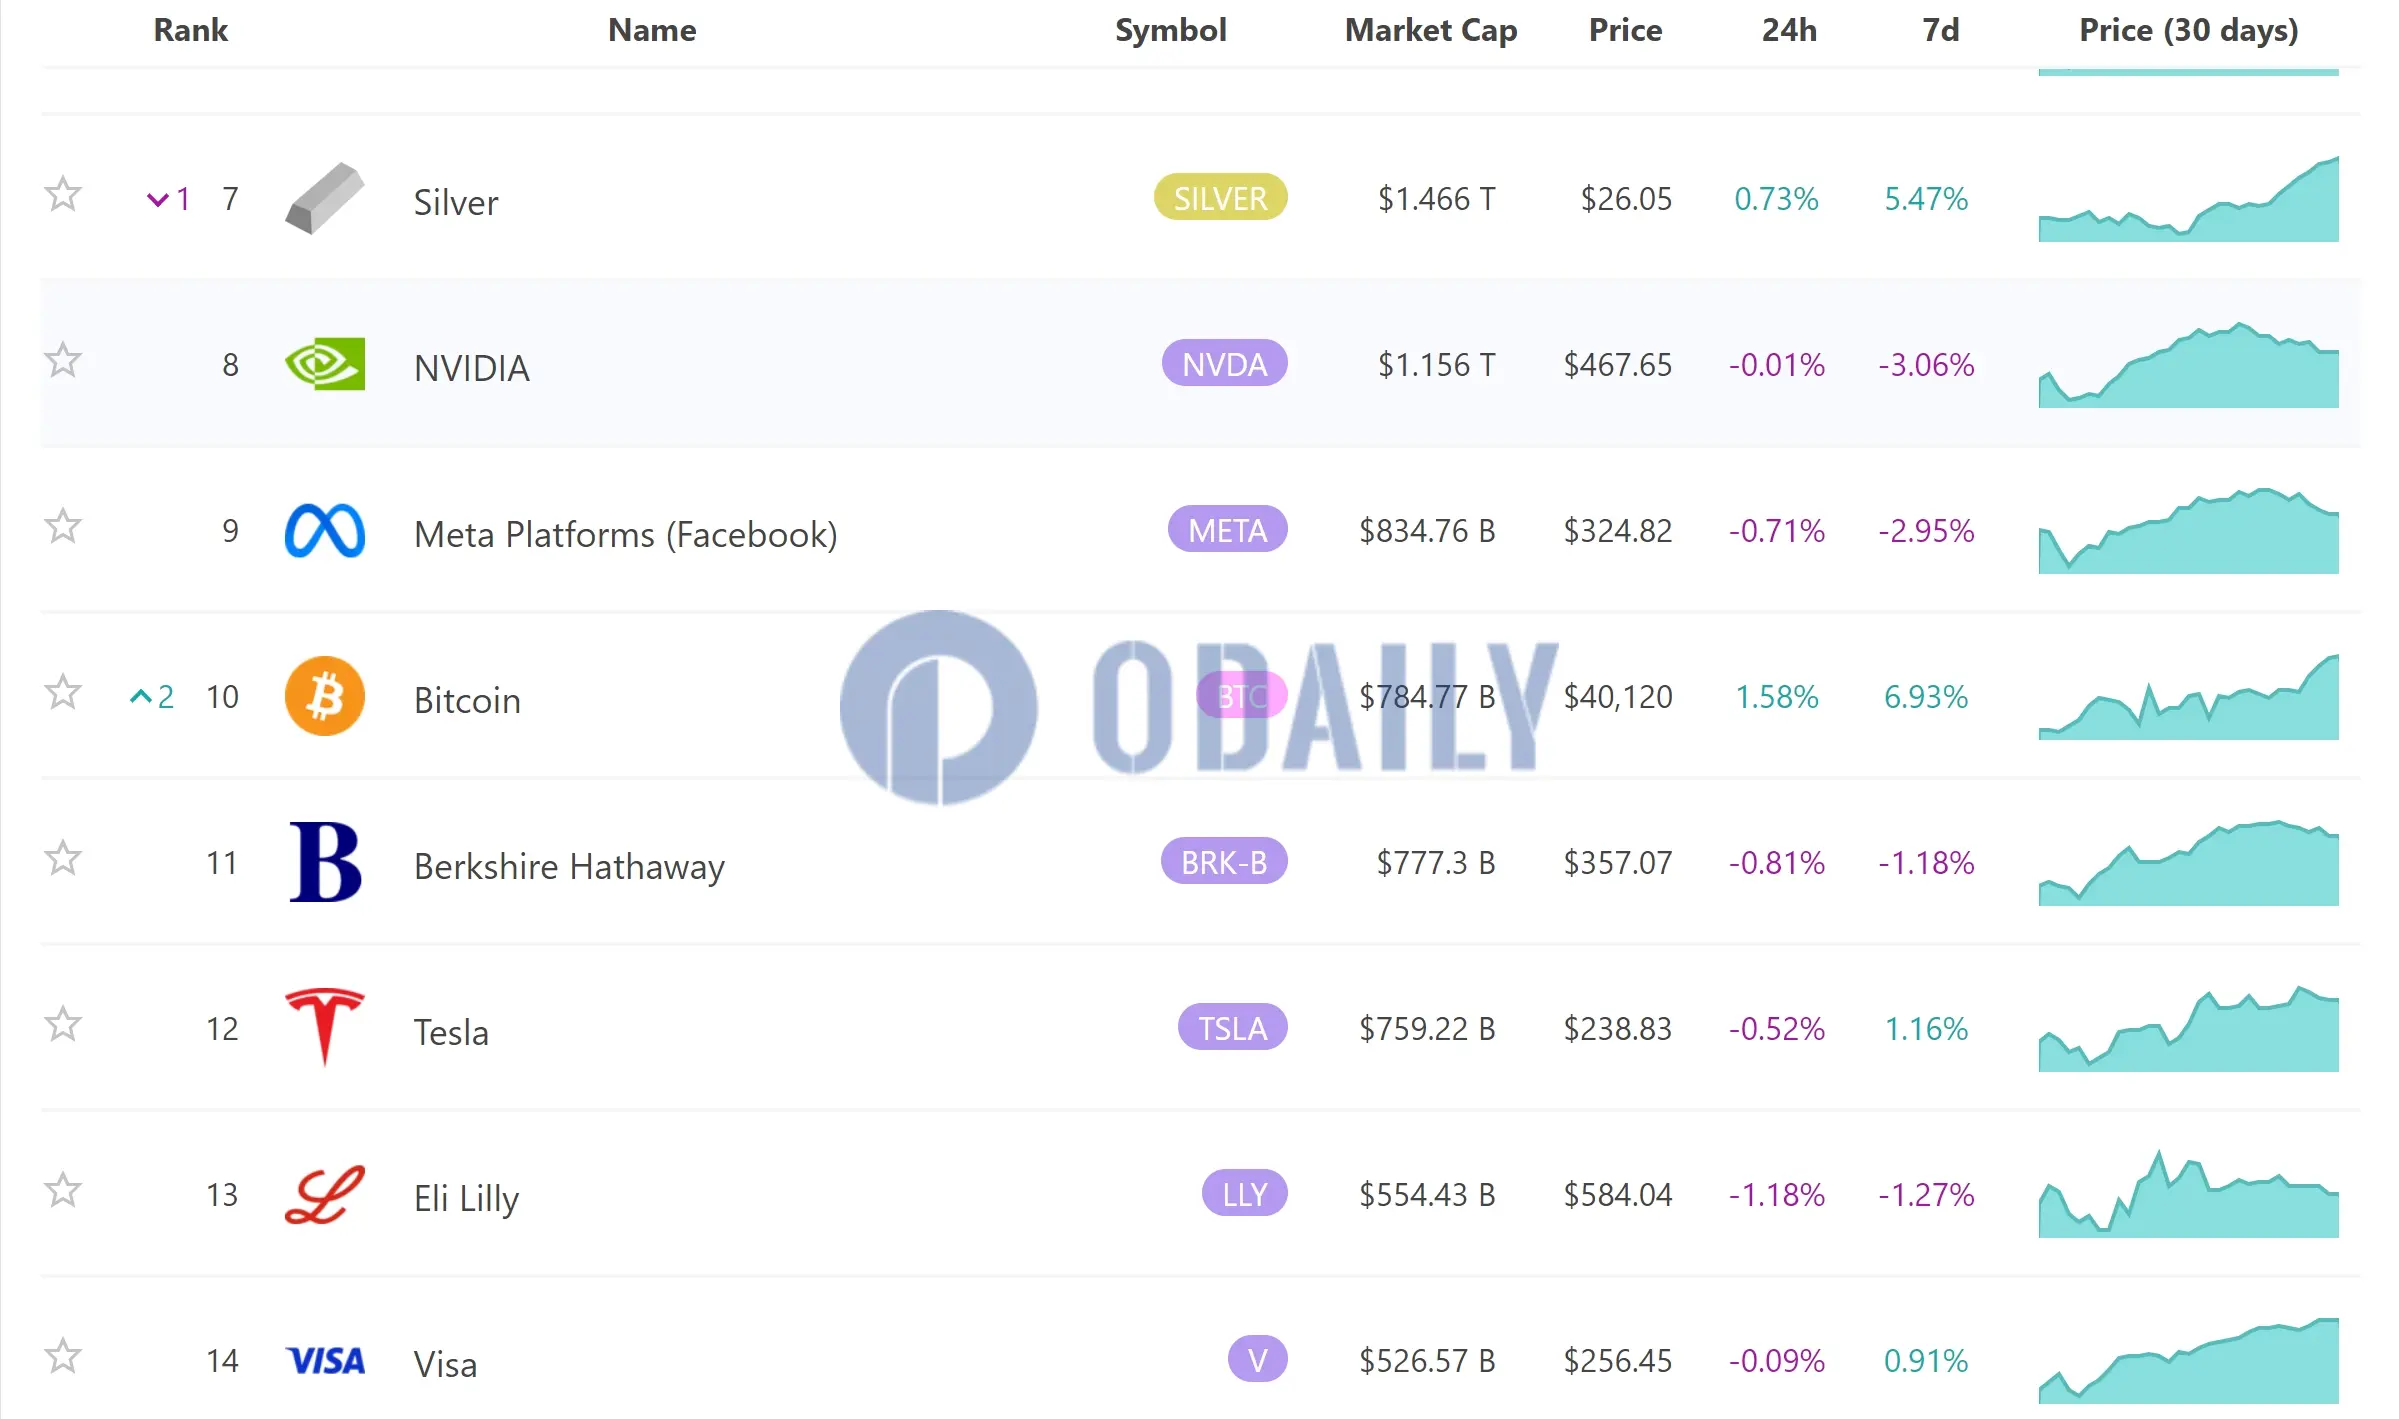Click the Eli Lilly script logo
The width and height of the screenshot is (2399, 1419).
click(x=324, y=1194)
